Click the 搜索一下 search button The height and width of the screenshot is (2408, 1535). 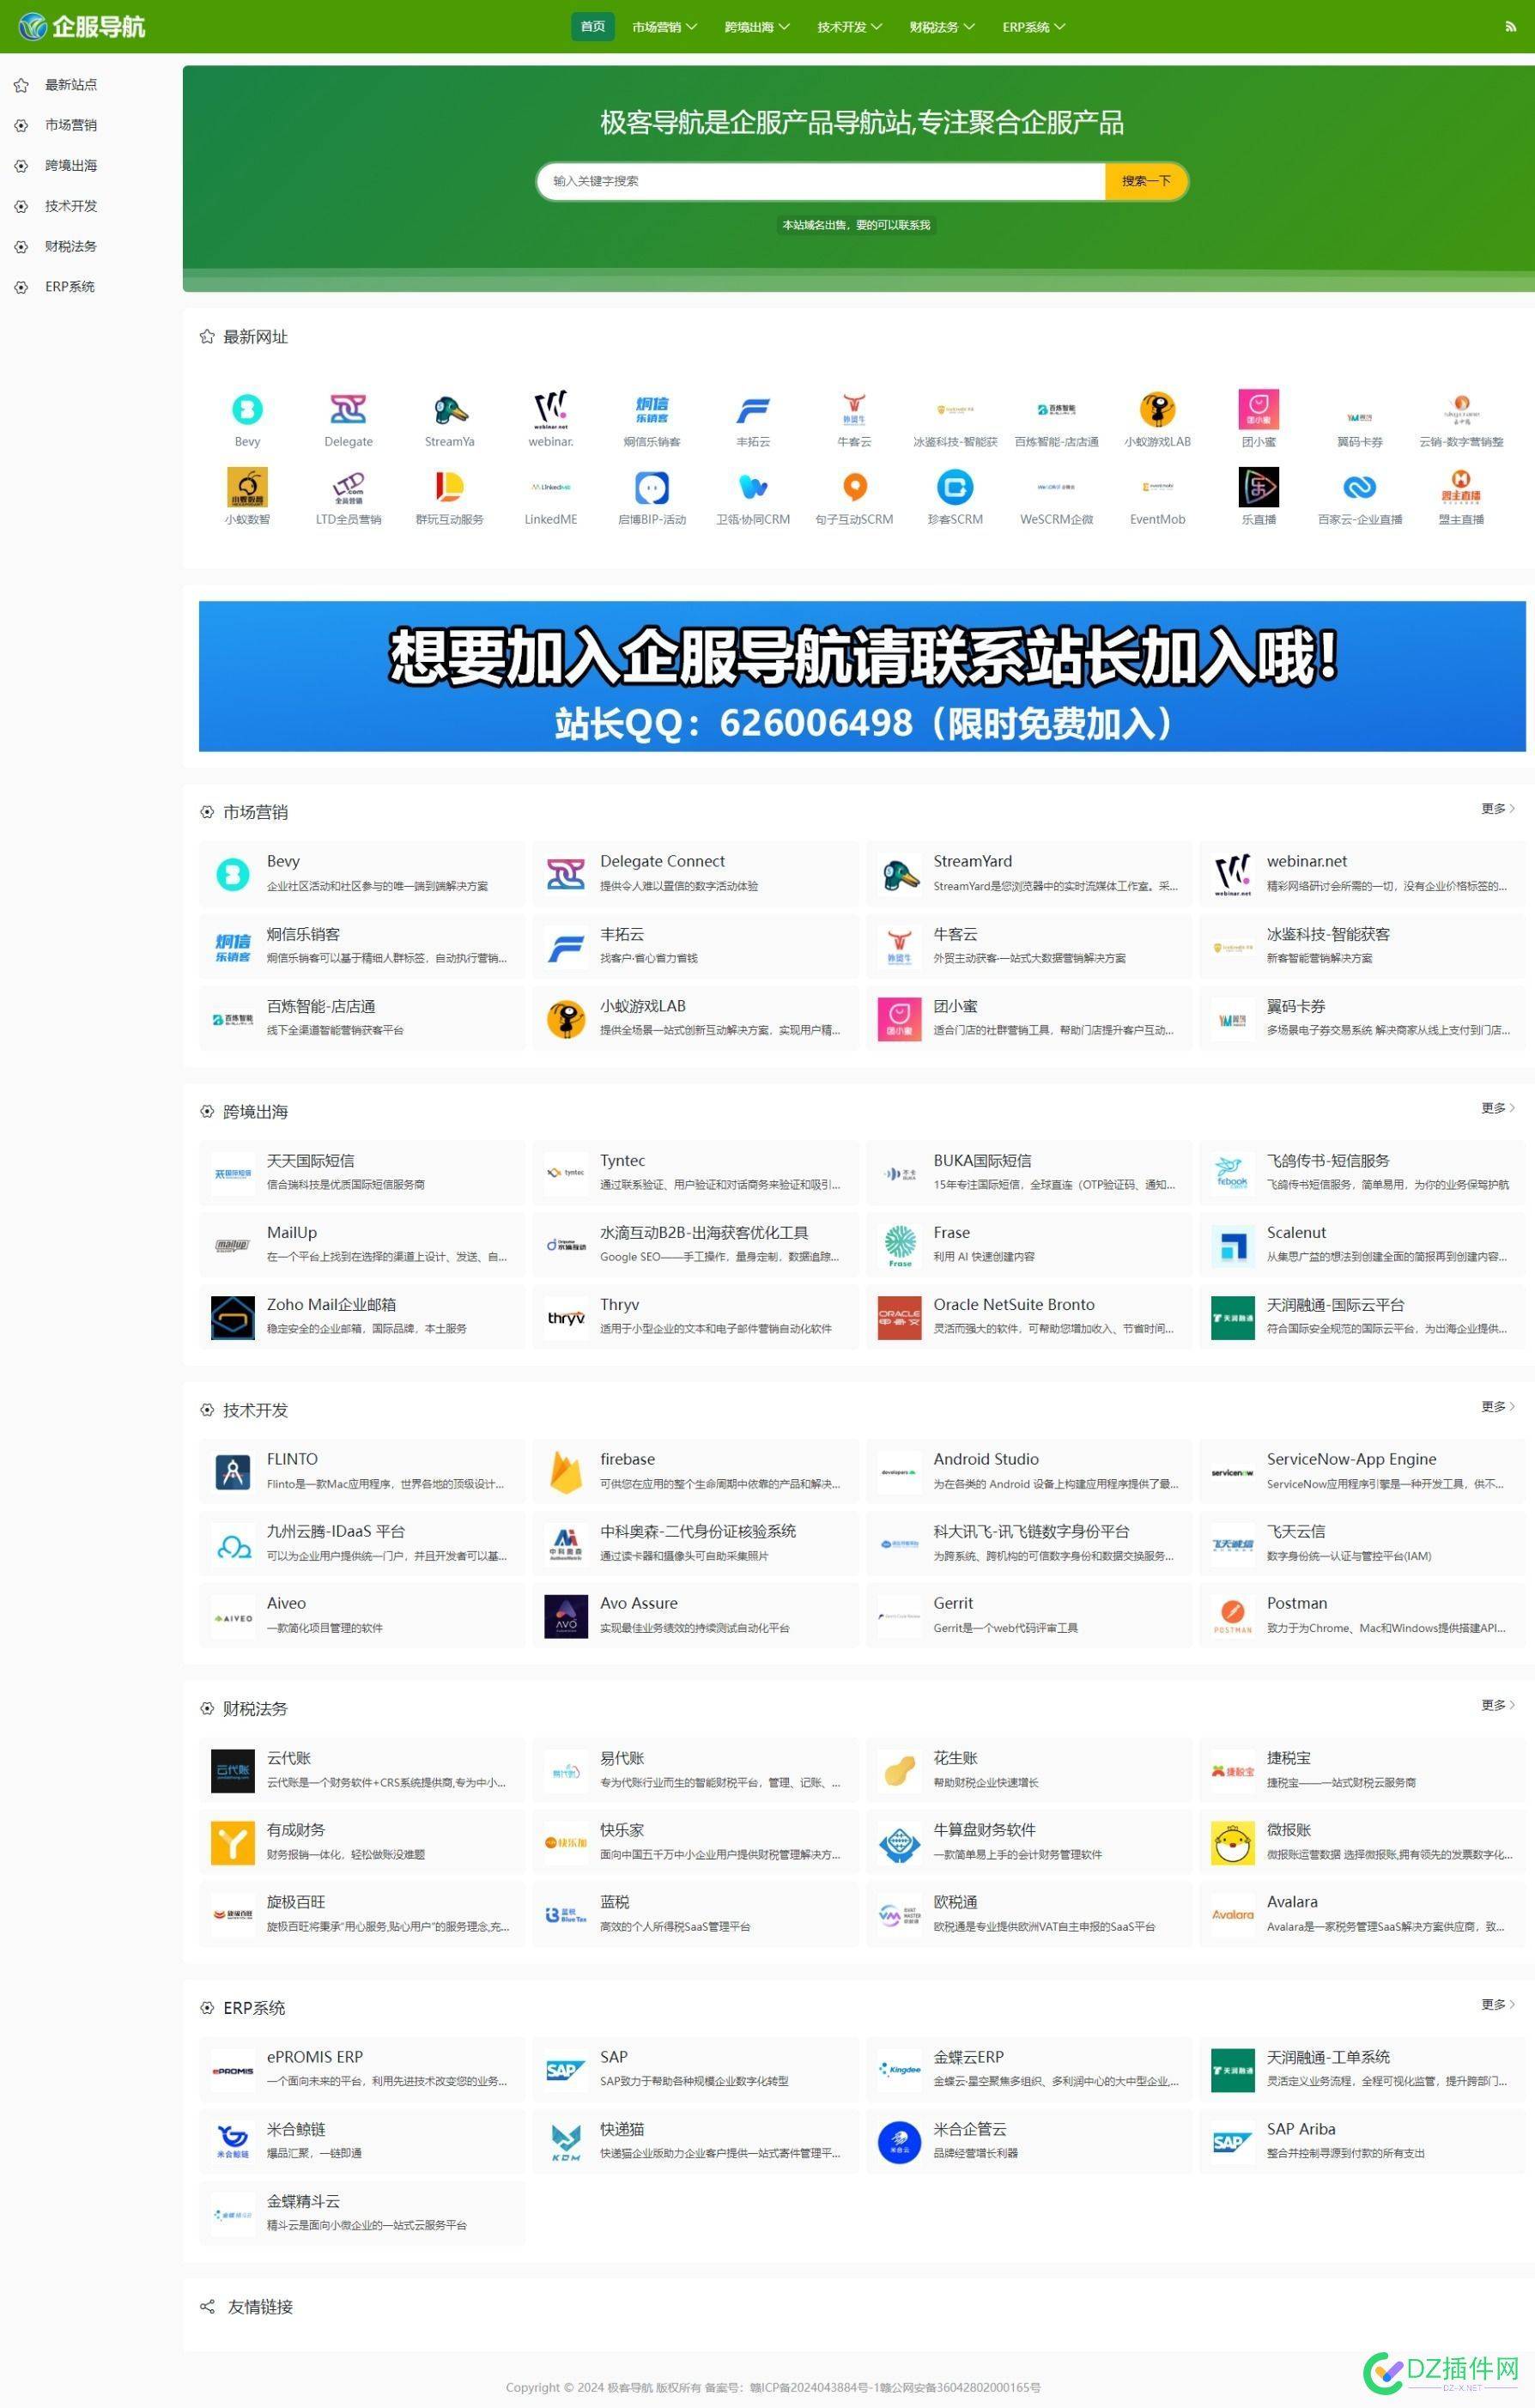[1145, 181]
